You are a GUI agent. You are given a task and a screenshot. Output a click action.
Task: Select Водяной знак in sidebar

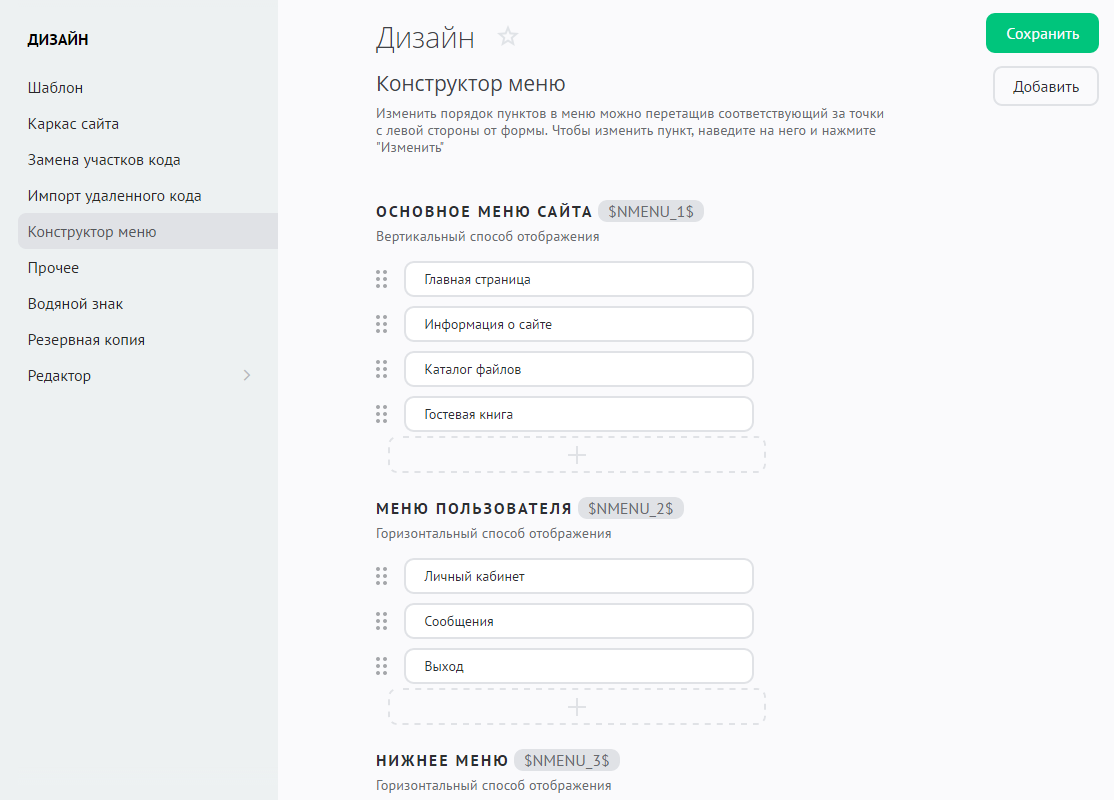tap(75, 304)
